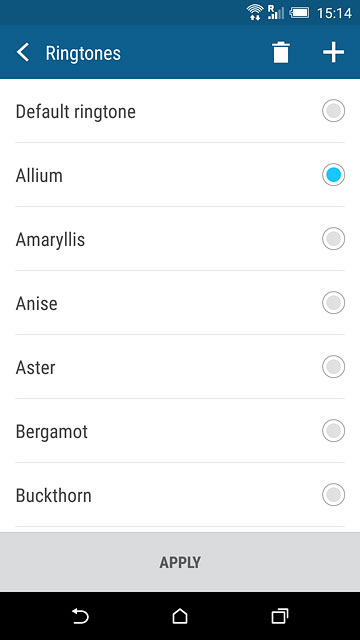
Task: Tap the Wi-Fi status icon
Action: pos(255,12)
